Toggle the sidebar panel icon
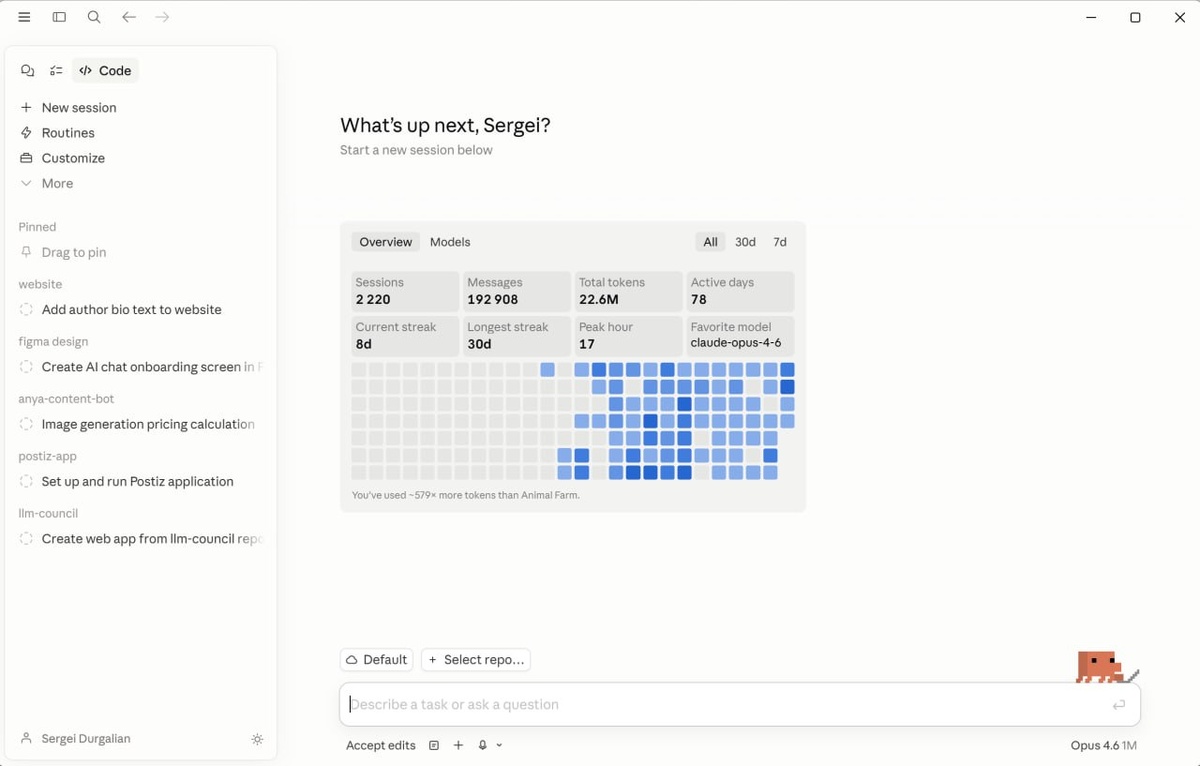This screenshot has height=766, width=1200. click(59, 17)
